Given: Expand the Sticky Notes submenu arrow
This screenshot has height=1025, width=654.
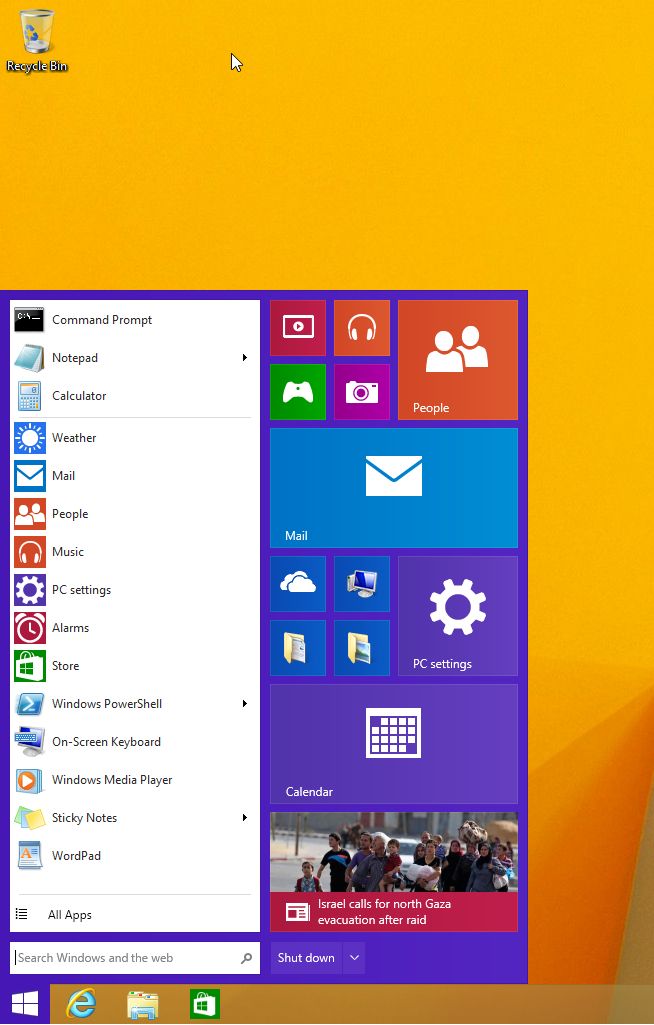Looking at the screenshot, I should pos(245,817).
